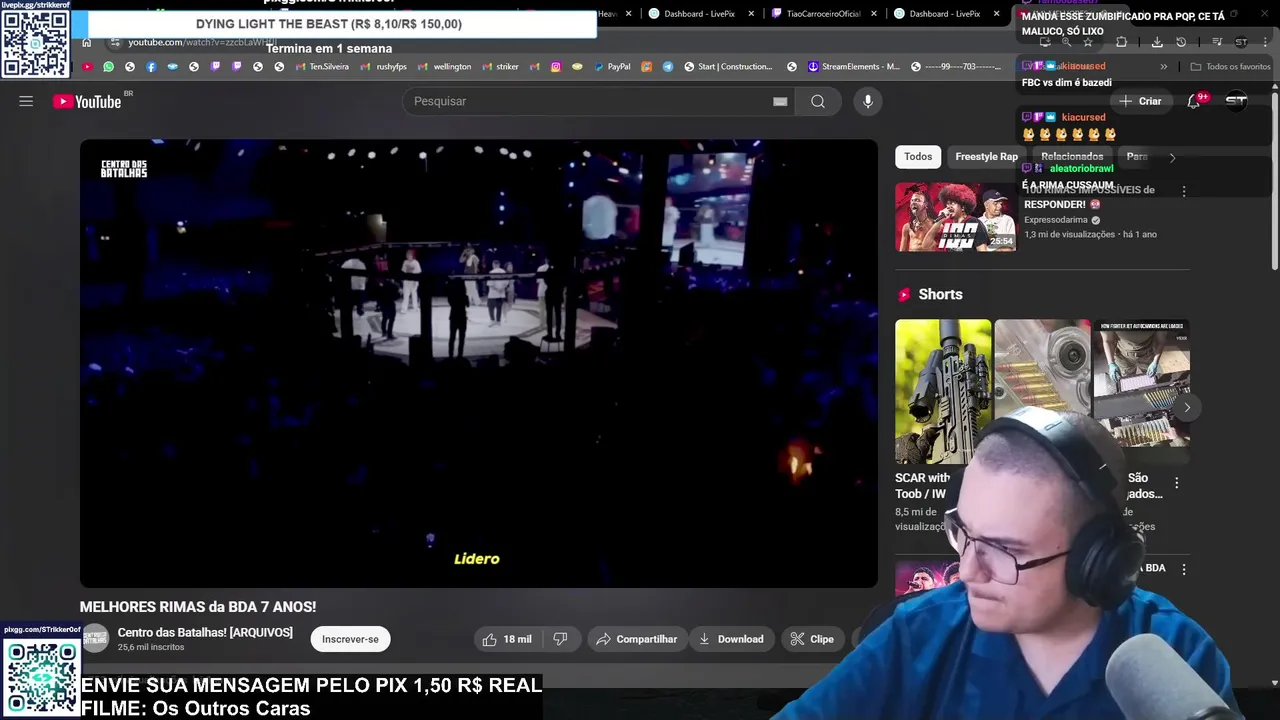Open the Instagram bookmark icon
The width and height of the screenshot is (1280, 720).
(x=555, y=67)
